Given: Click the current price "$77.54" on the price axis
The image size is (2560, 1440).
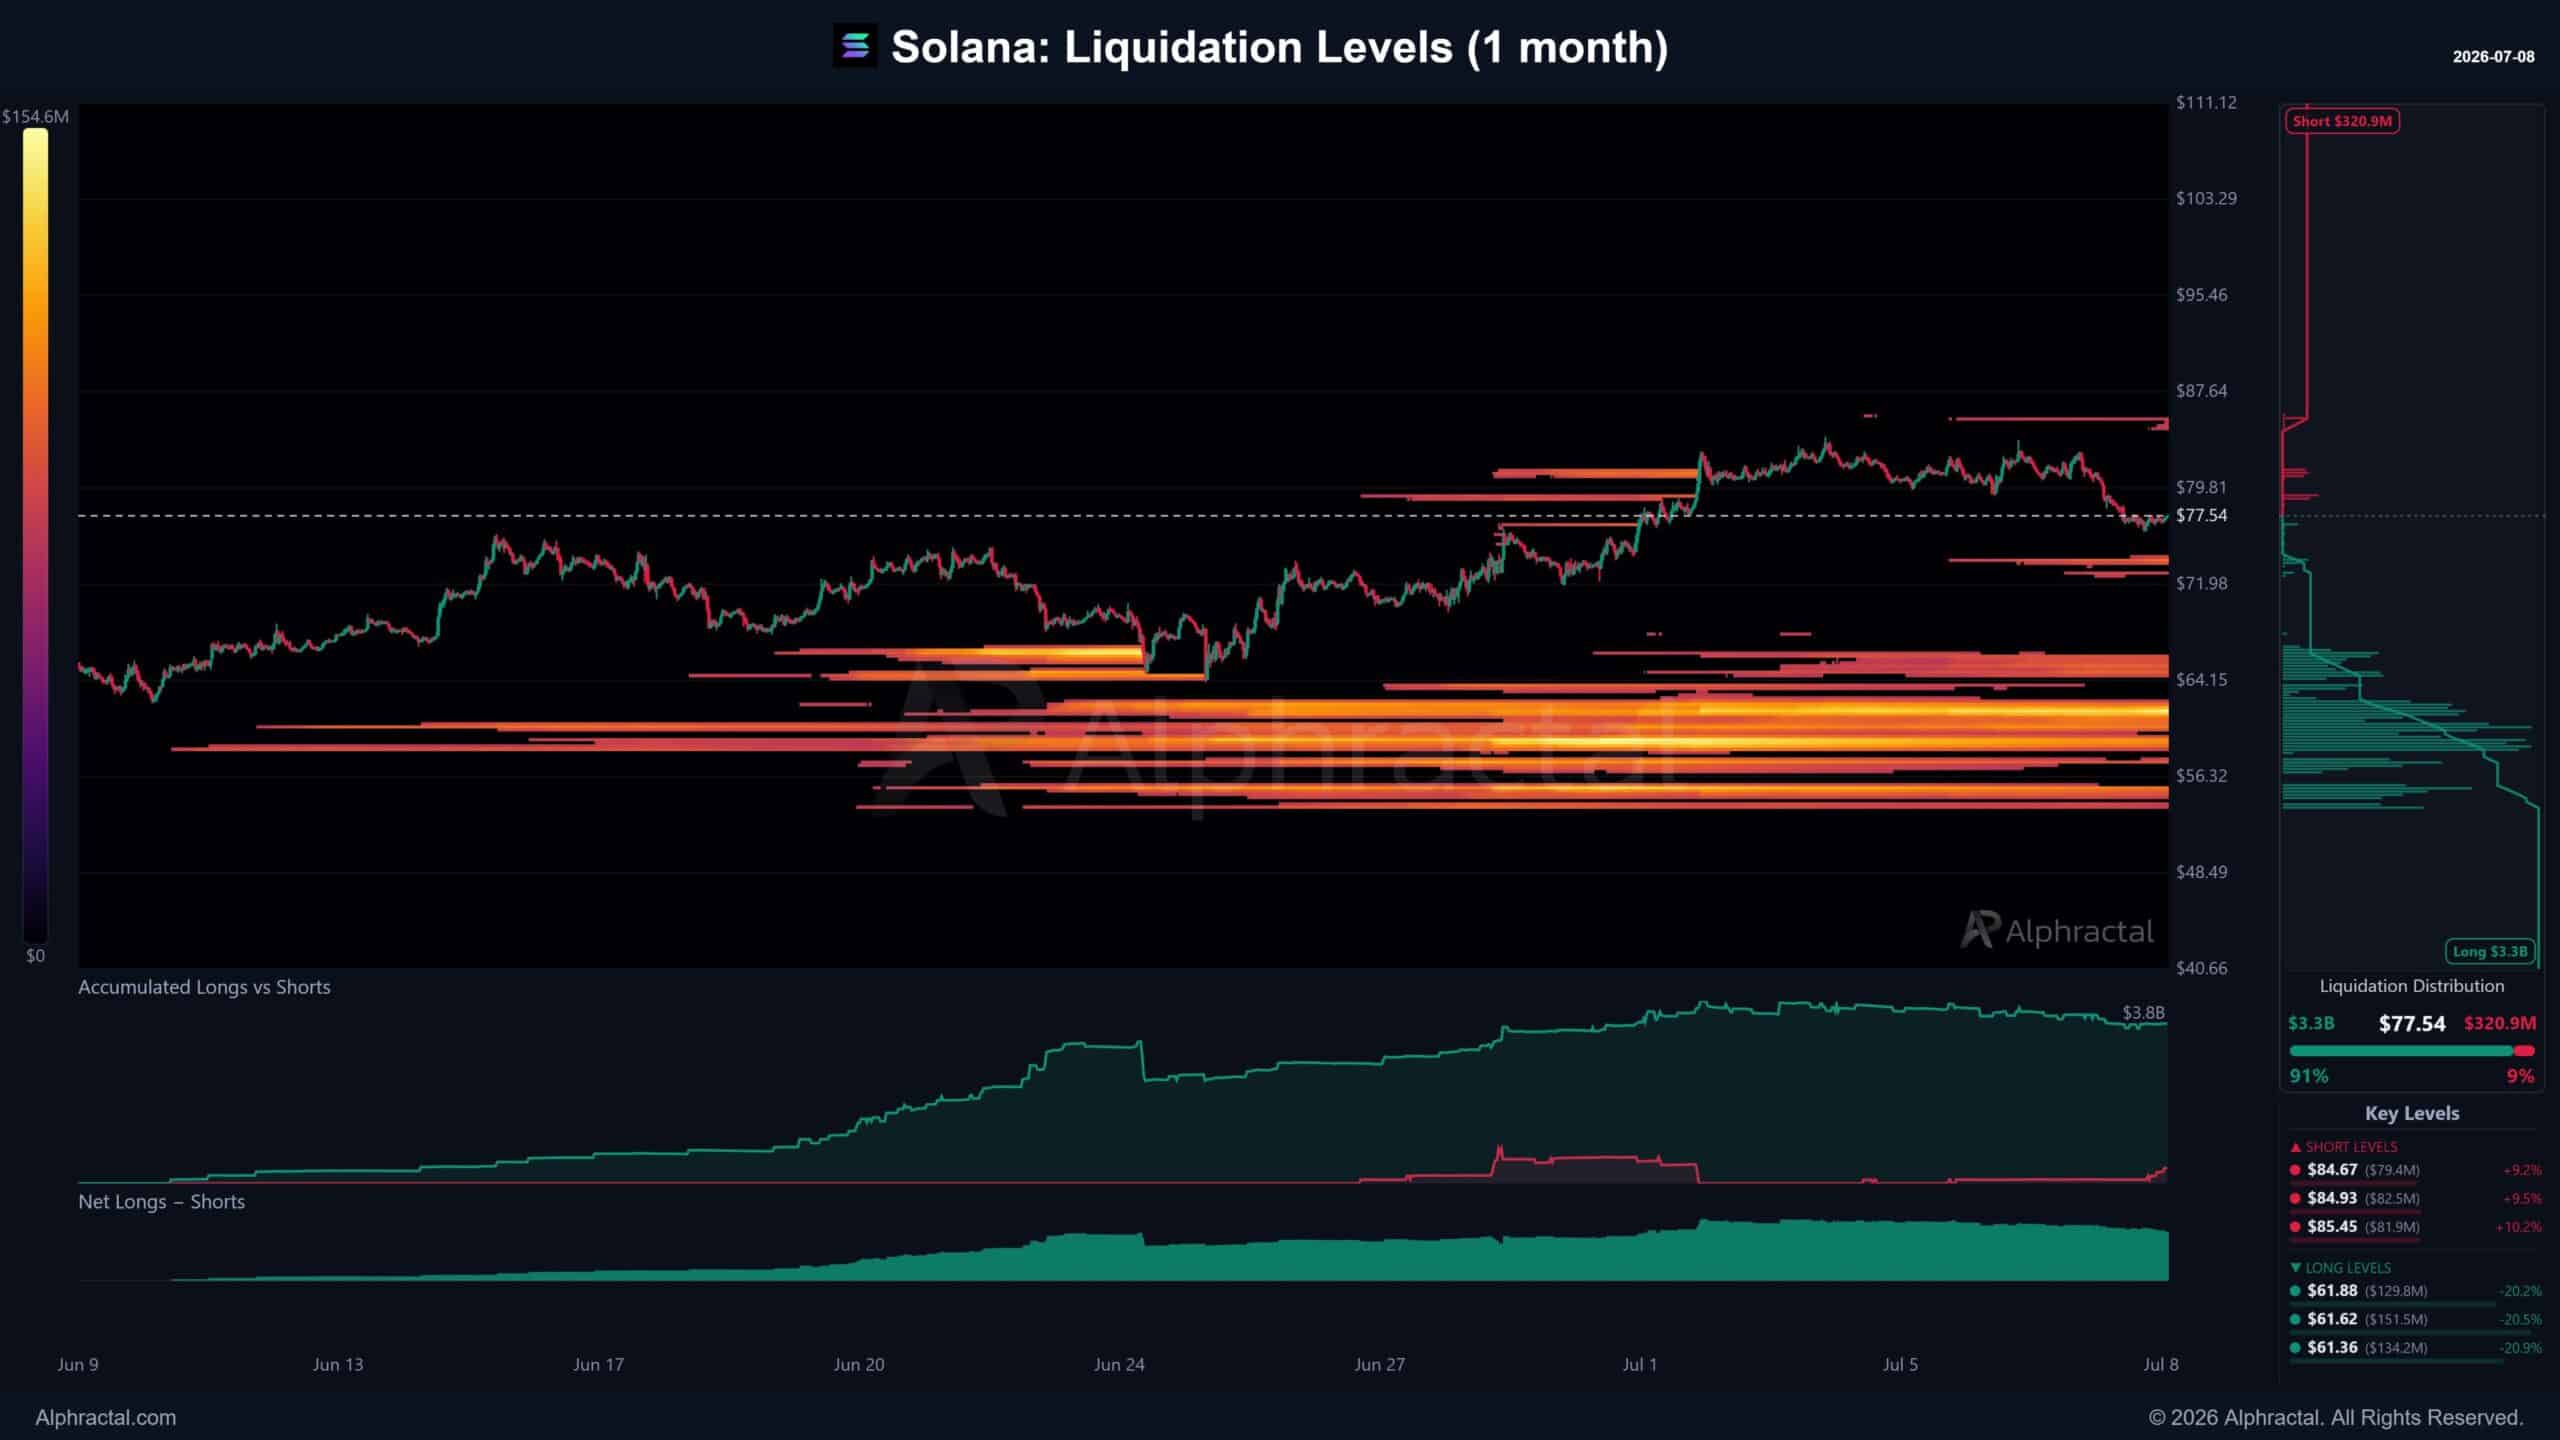Looking at the screenshot, I should point(2202,515).
